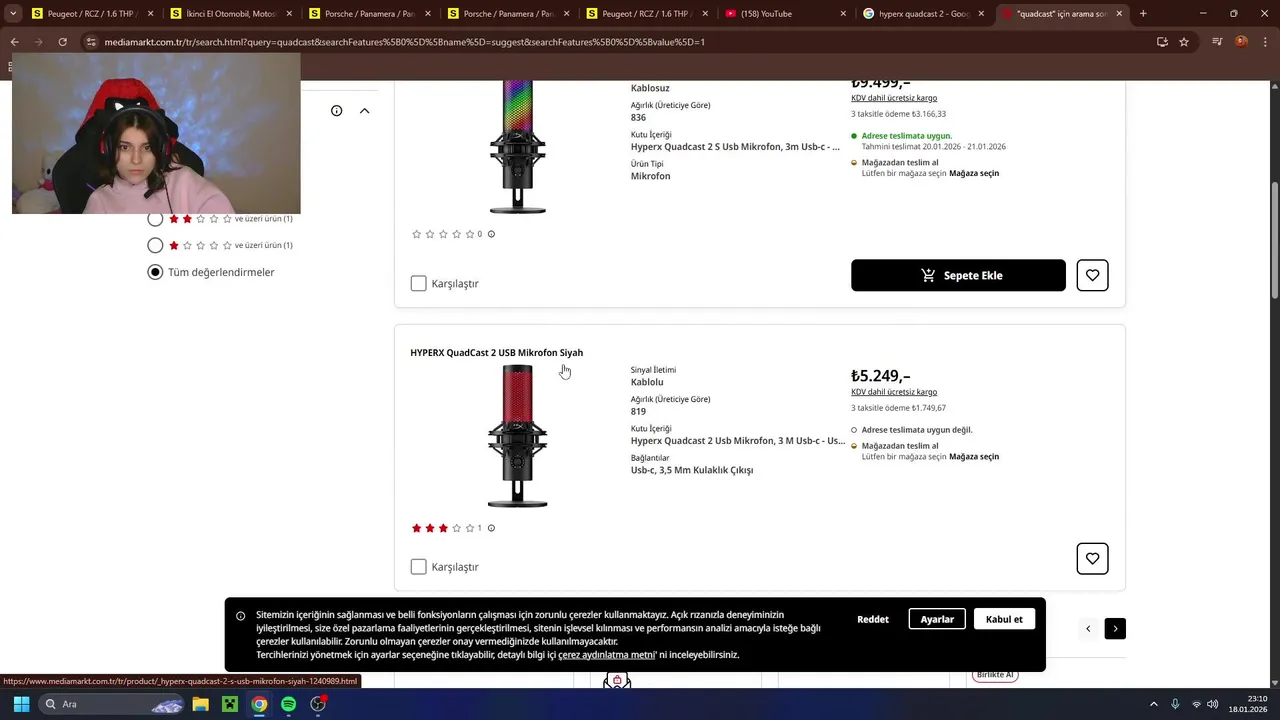Collapse the rating filter section chevron
1280x720 pixels.
click(x=364, y=111)
